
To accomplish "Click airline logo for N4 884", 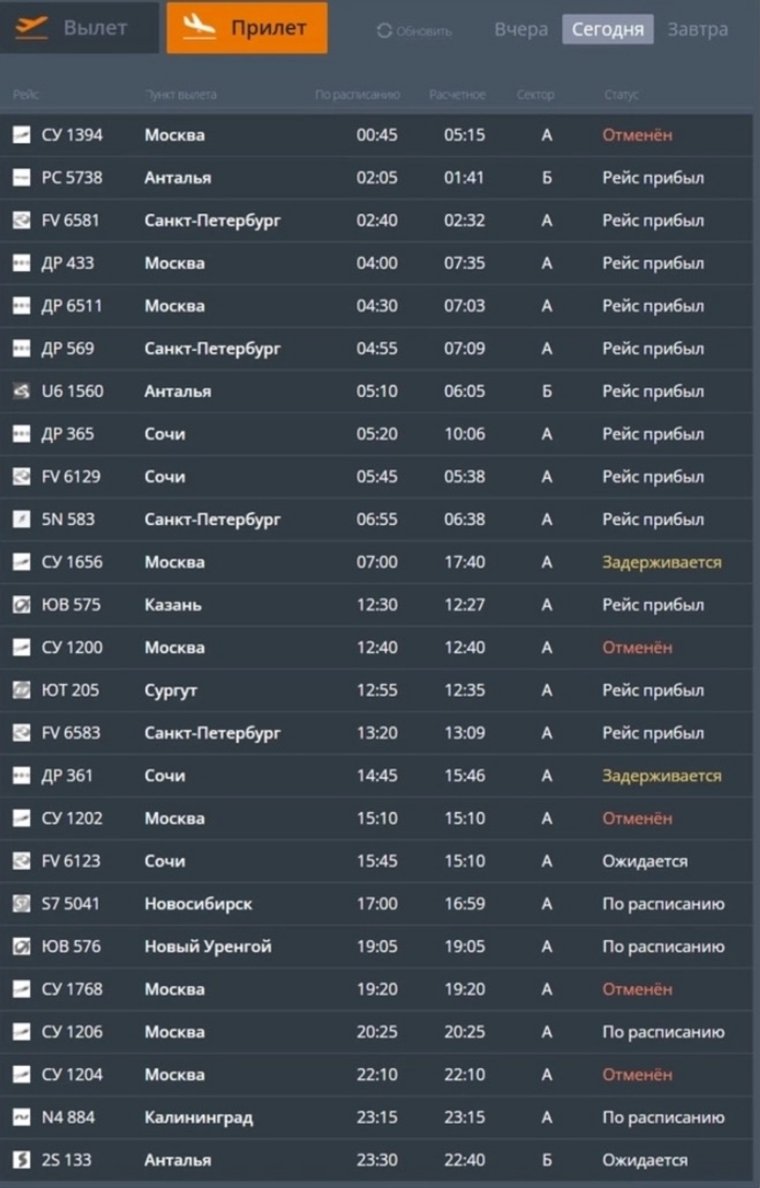I will pyautogui.click(x=21, y=1117).
